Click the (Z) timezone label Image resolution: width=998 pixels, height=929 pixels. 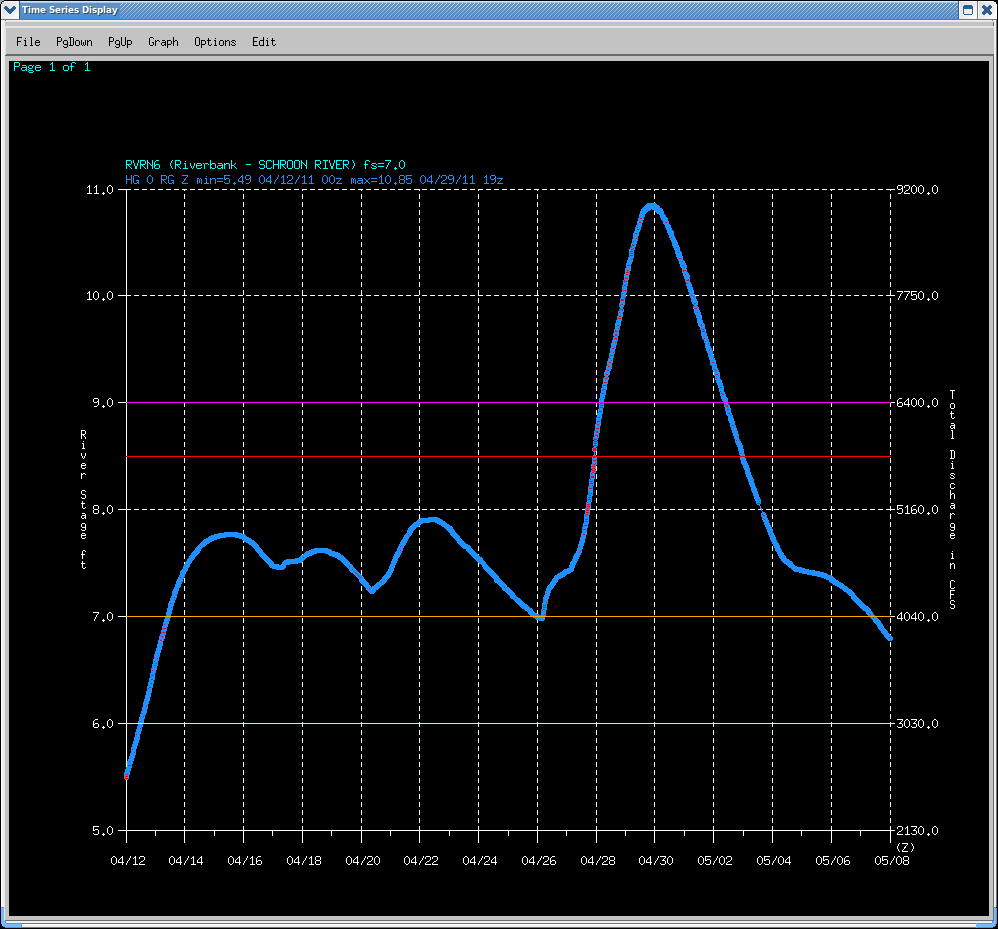(x=905, y=847)
